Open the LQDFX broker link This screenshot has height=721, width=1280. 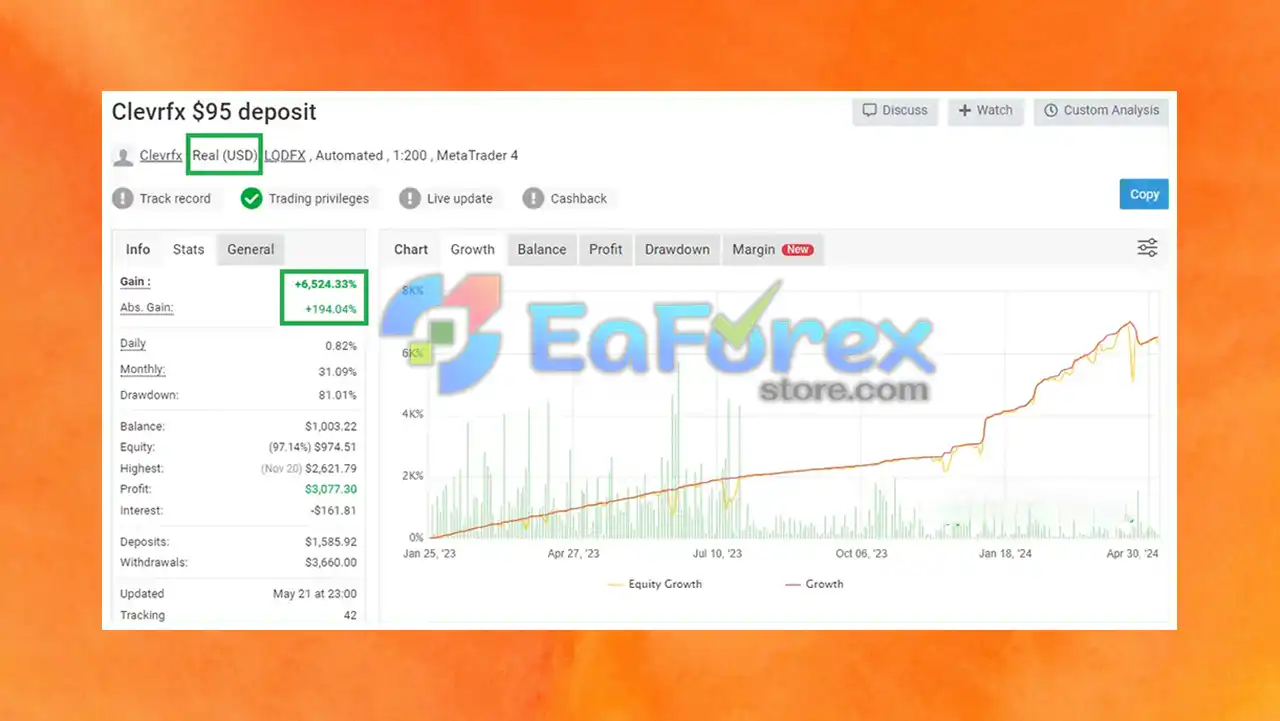click(x=285, y=155)
